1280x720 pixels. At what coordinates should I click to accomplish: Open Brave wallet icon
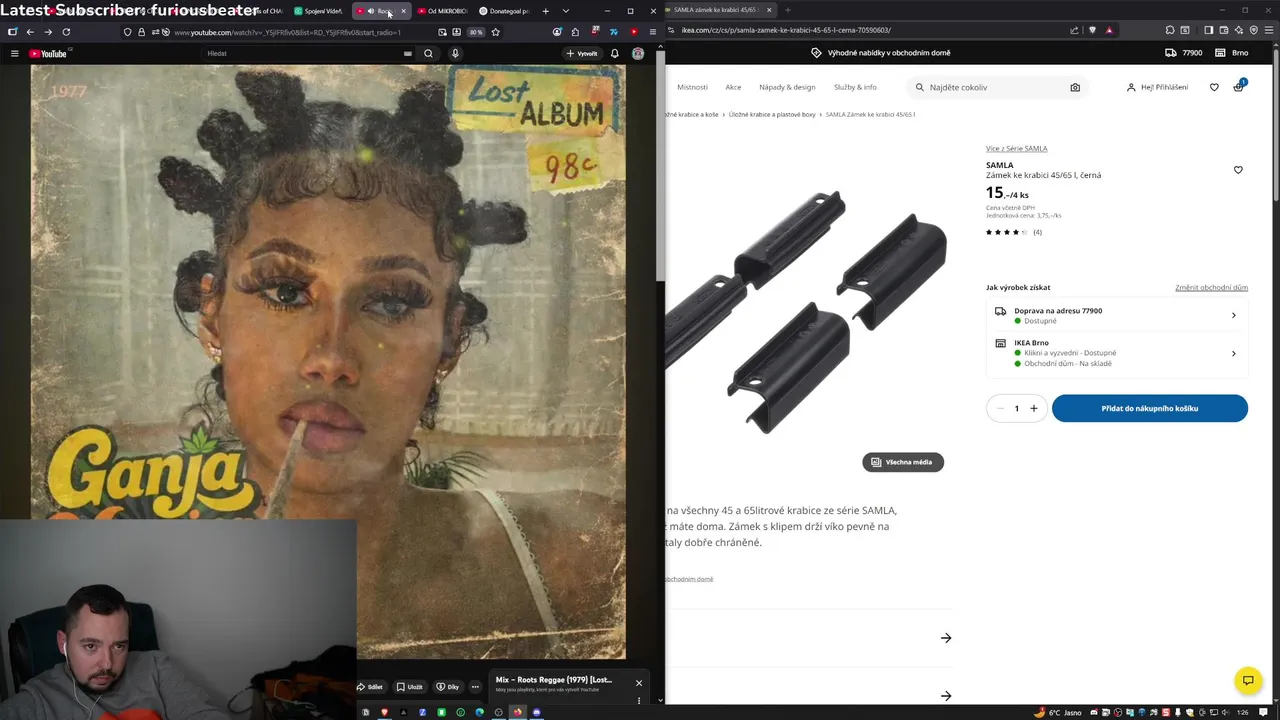(1223, 30)
